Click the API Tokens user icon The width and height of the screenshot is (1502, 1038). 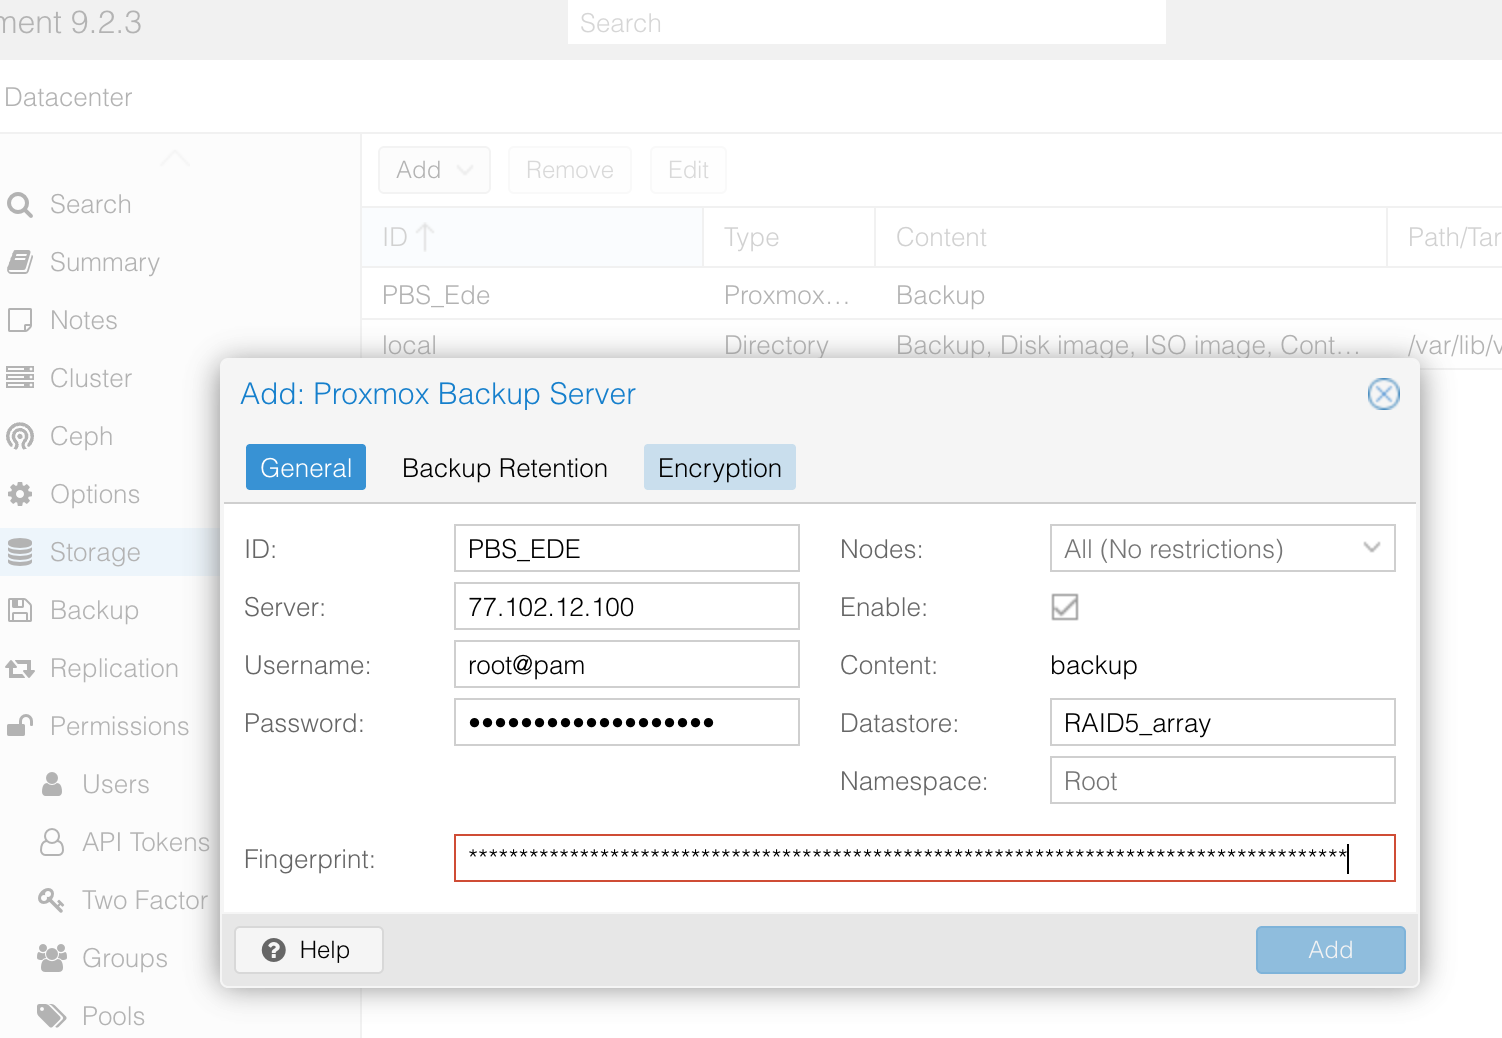(52, 842)
